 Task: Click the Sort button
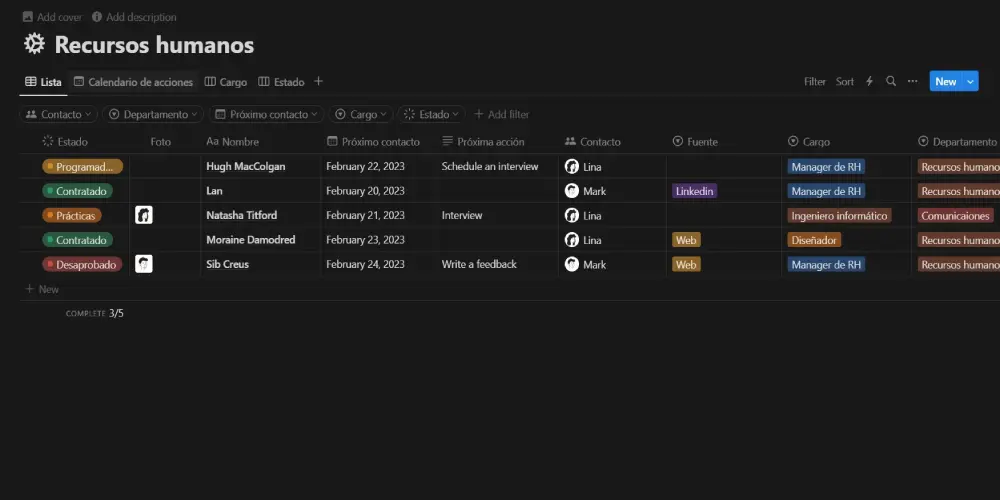[x=845, y=82]
